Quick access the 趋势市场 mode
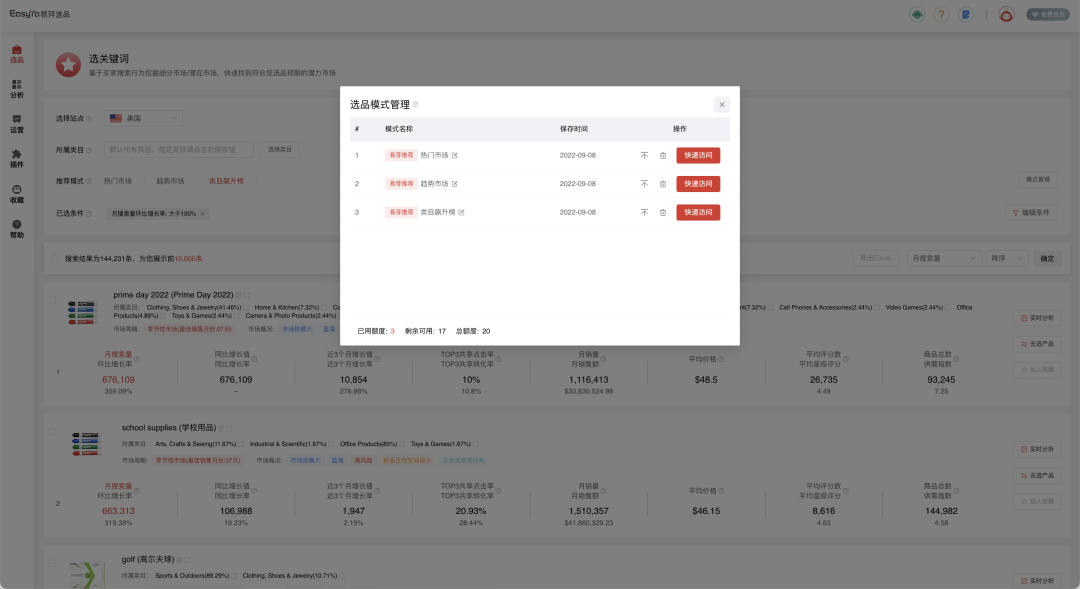The image size is (1080, 589). (698, 184)
